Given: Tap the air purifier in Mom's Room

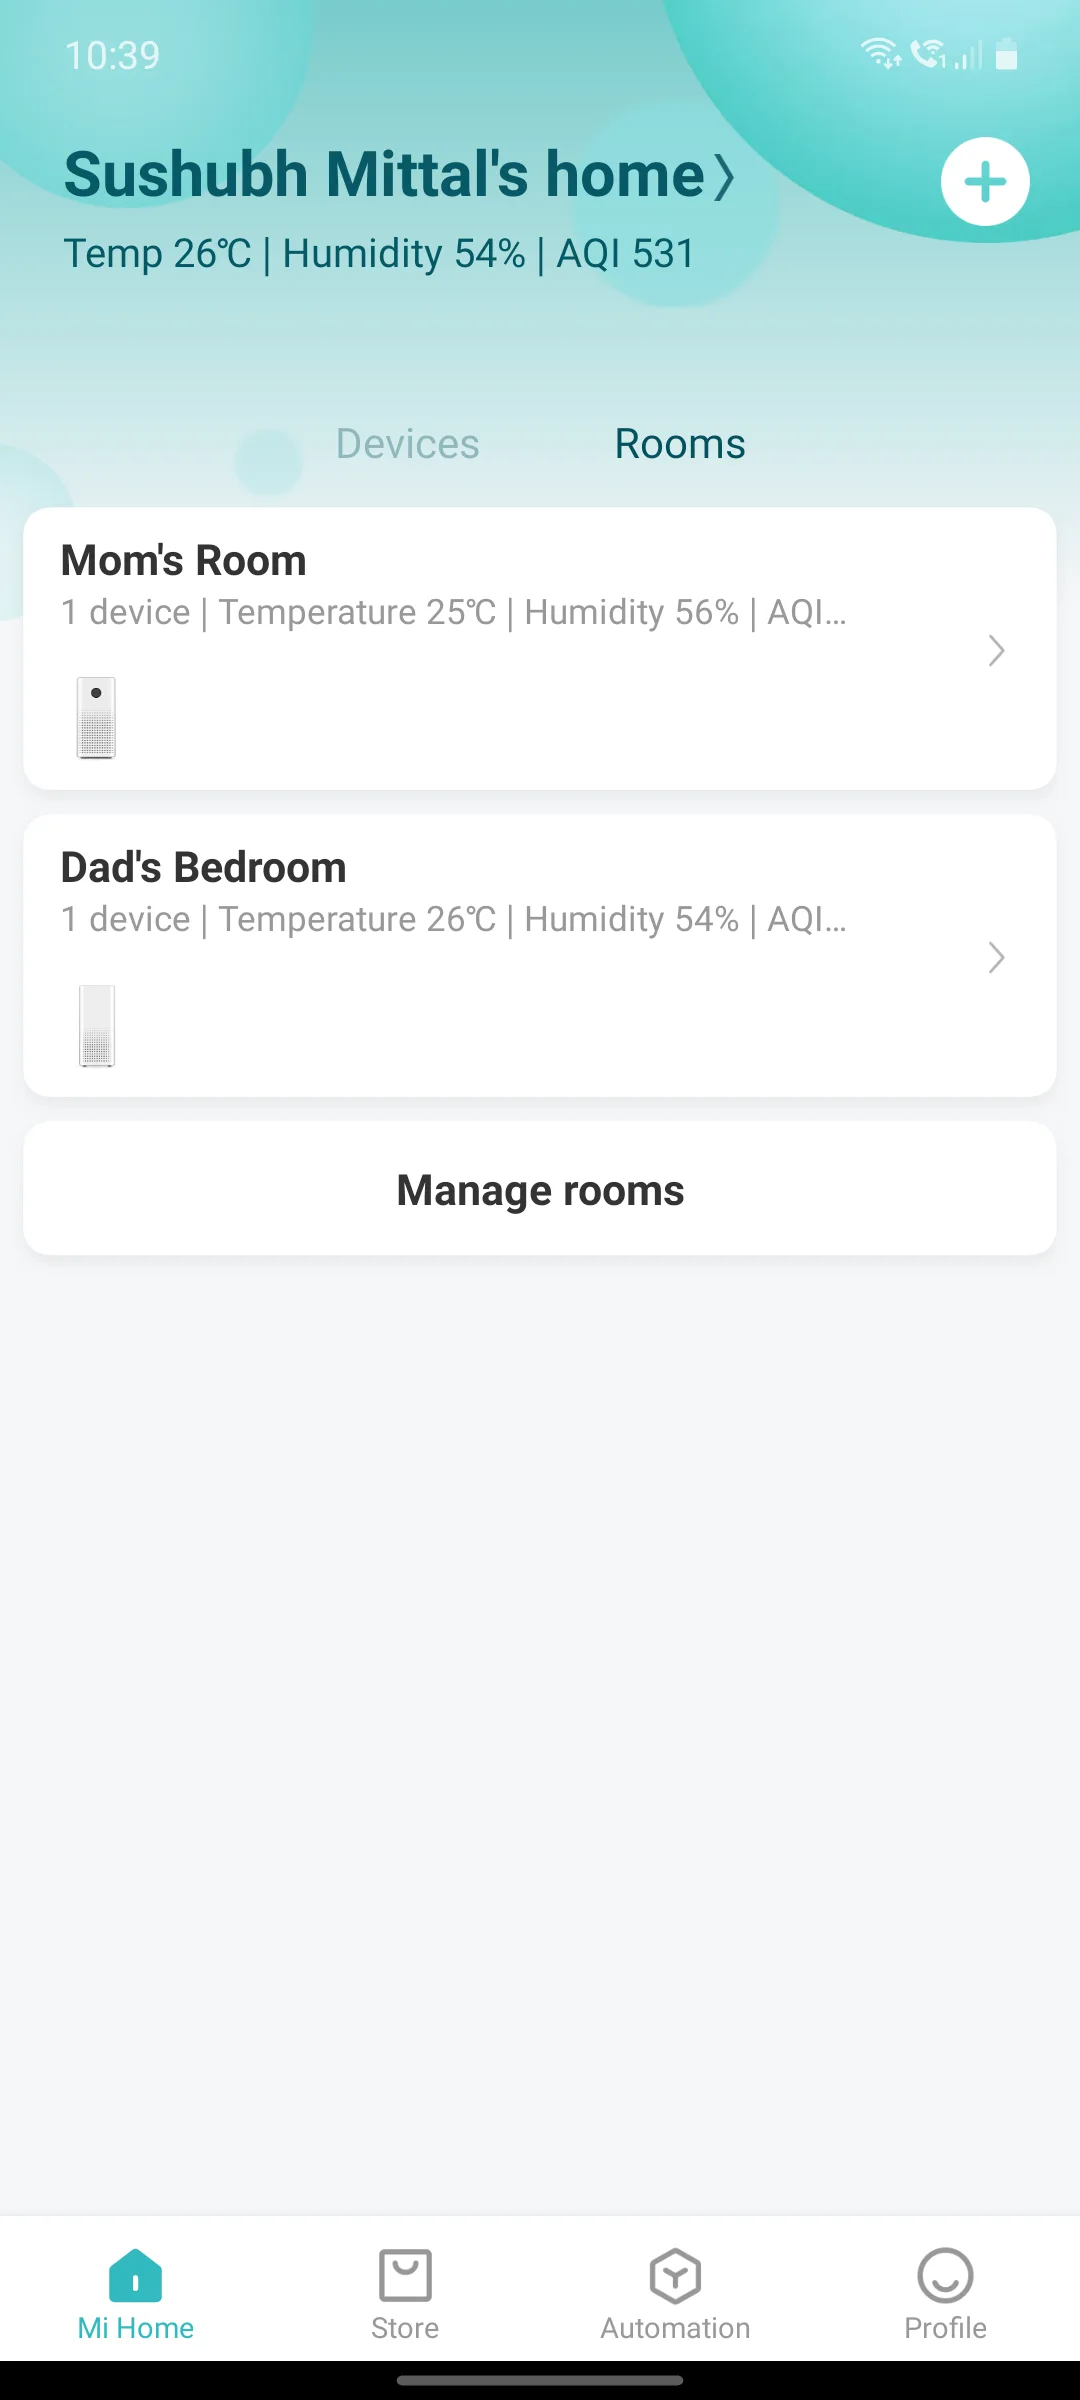Looking at the screenshot, I should pos(97,718).
